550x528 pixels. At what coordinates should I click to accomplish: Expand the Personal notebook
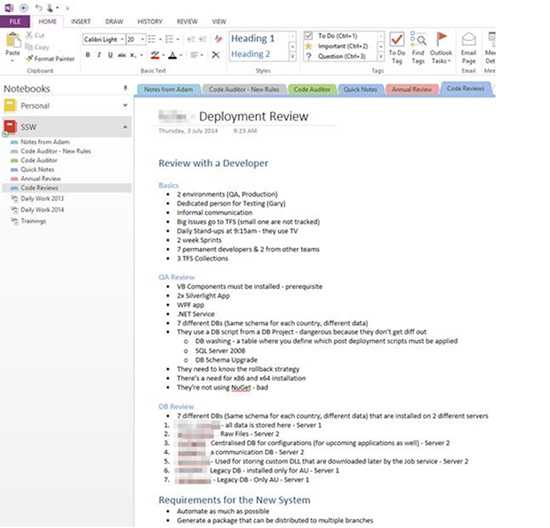[125, 105]
